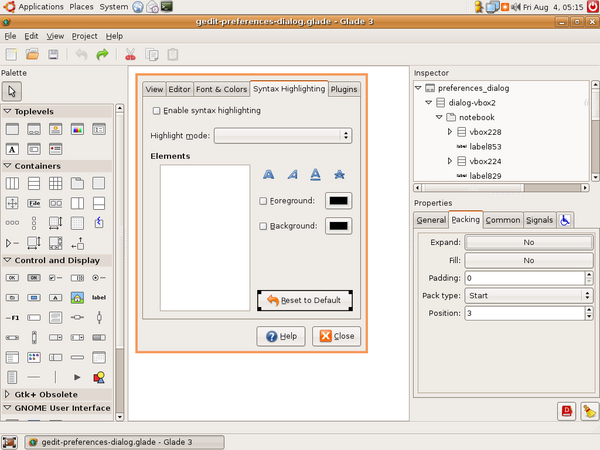Choose the Color Selection Dialog toplevel
This screenshot has height=450, width=600.
click(x=77, y=129)
